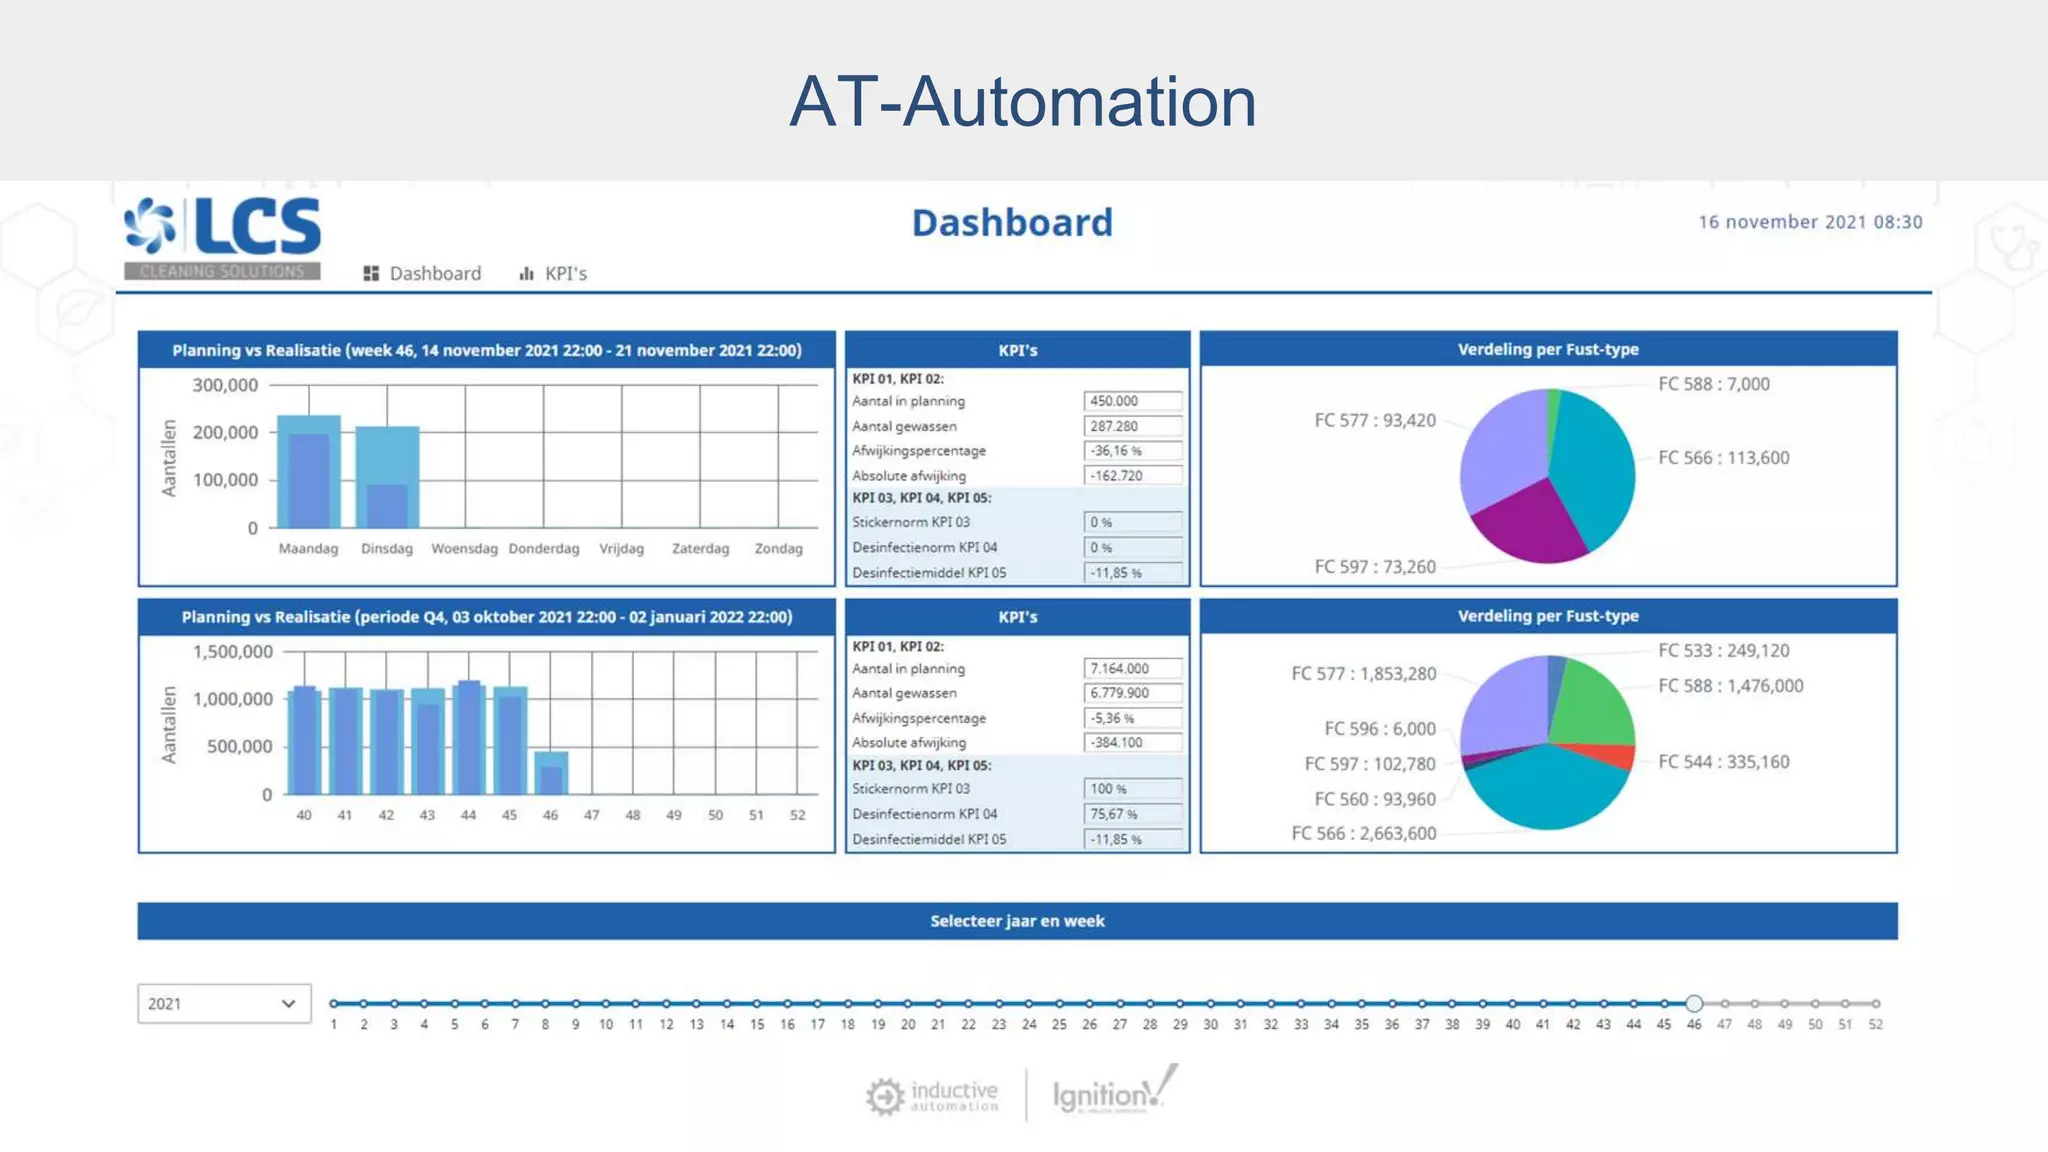Click the weekly 'Aantal in planning' field 450.000
The height and width of the screenshot is (1152, 2048).
tap(1132, 401)
